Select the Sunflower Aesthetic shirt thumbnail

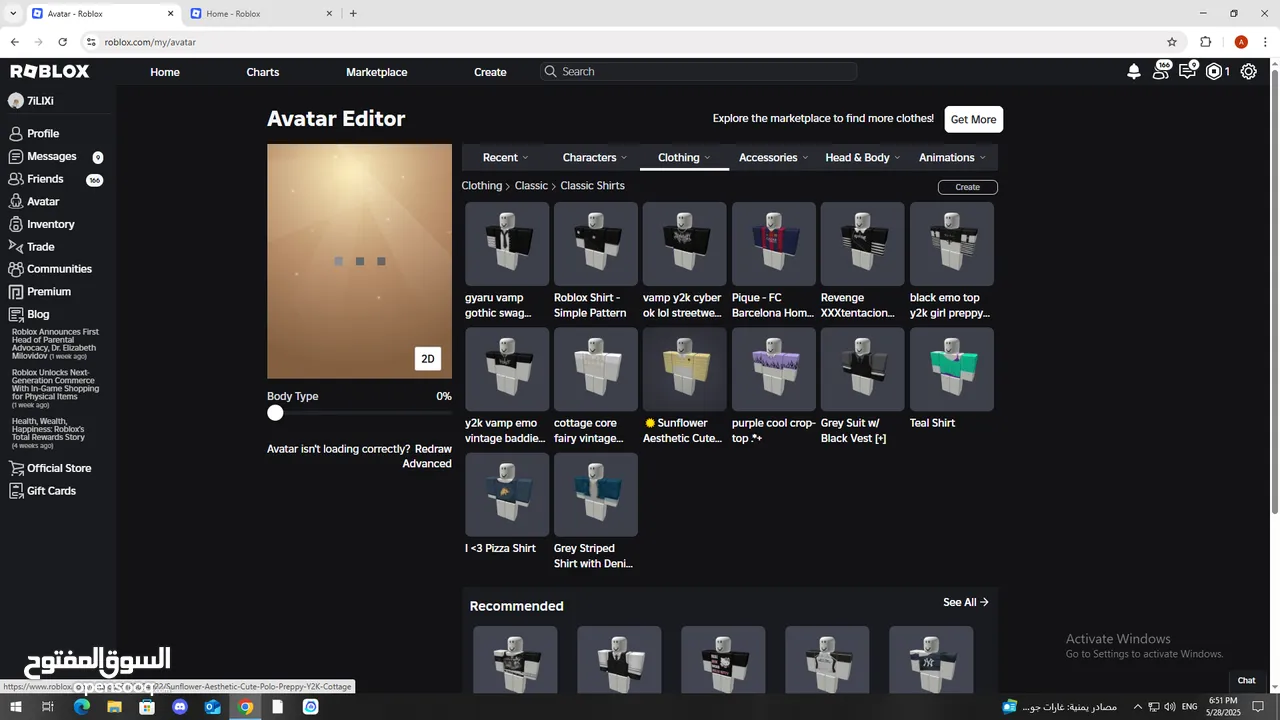pyautogui.click(x=685, y=369)
